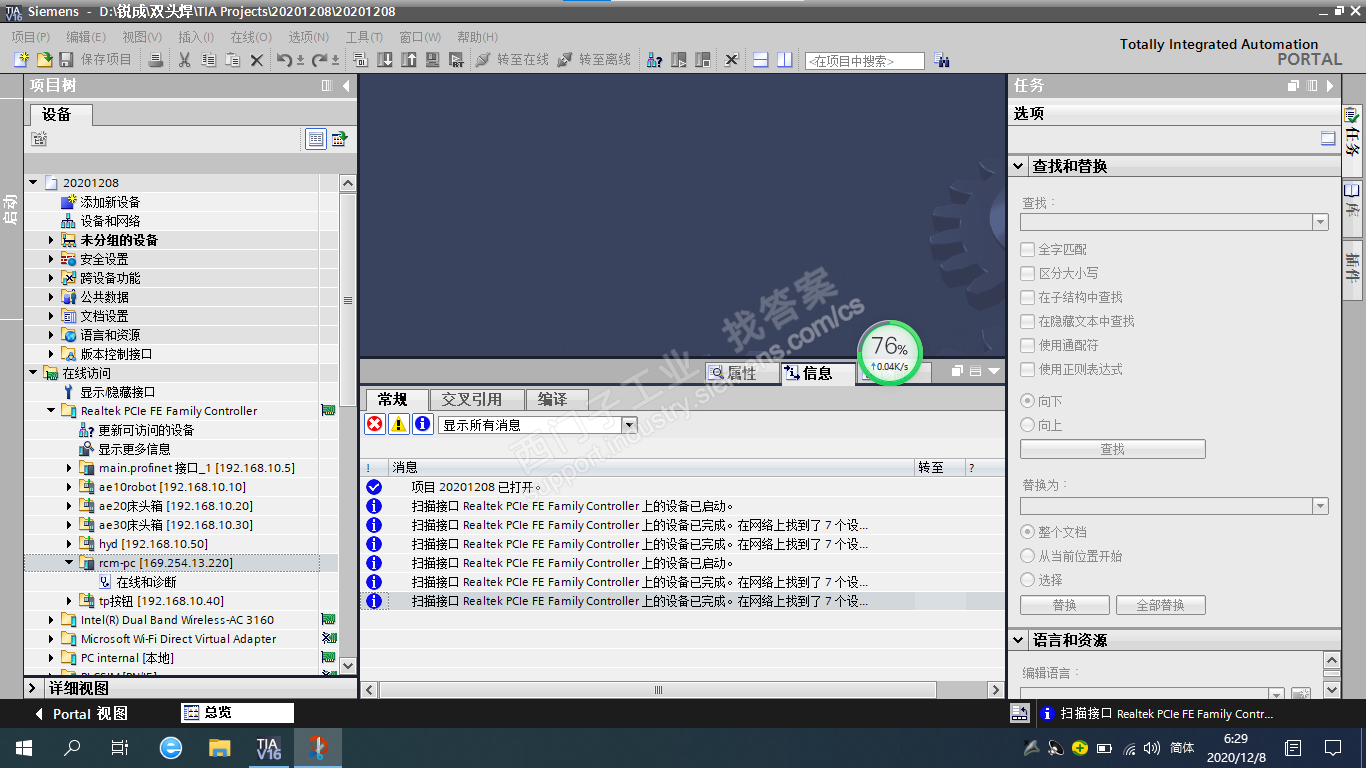The image size is (1366, 768).
Task: Click Go online (转至在线) button
Action: click(x=512, y=60)
